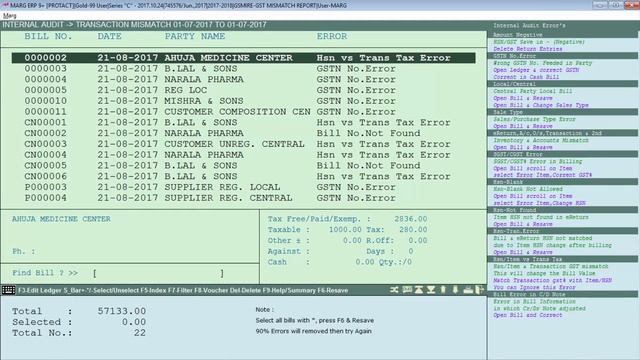Click the shuffle arrows icon in toolbar
The width and height of the screenshot is (640, 360).
[x=394, y=290]
